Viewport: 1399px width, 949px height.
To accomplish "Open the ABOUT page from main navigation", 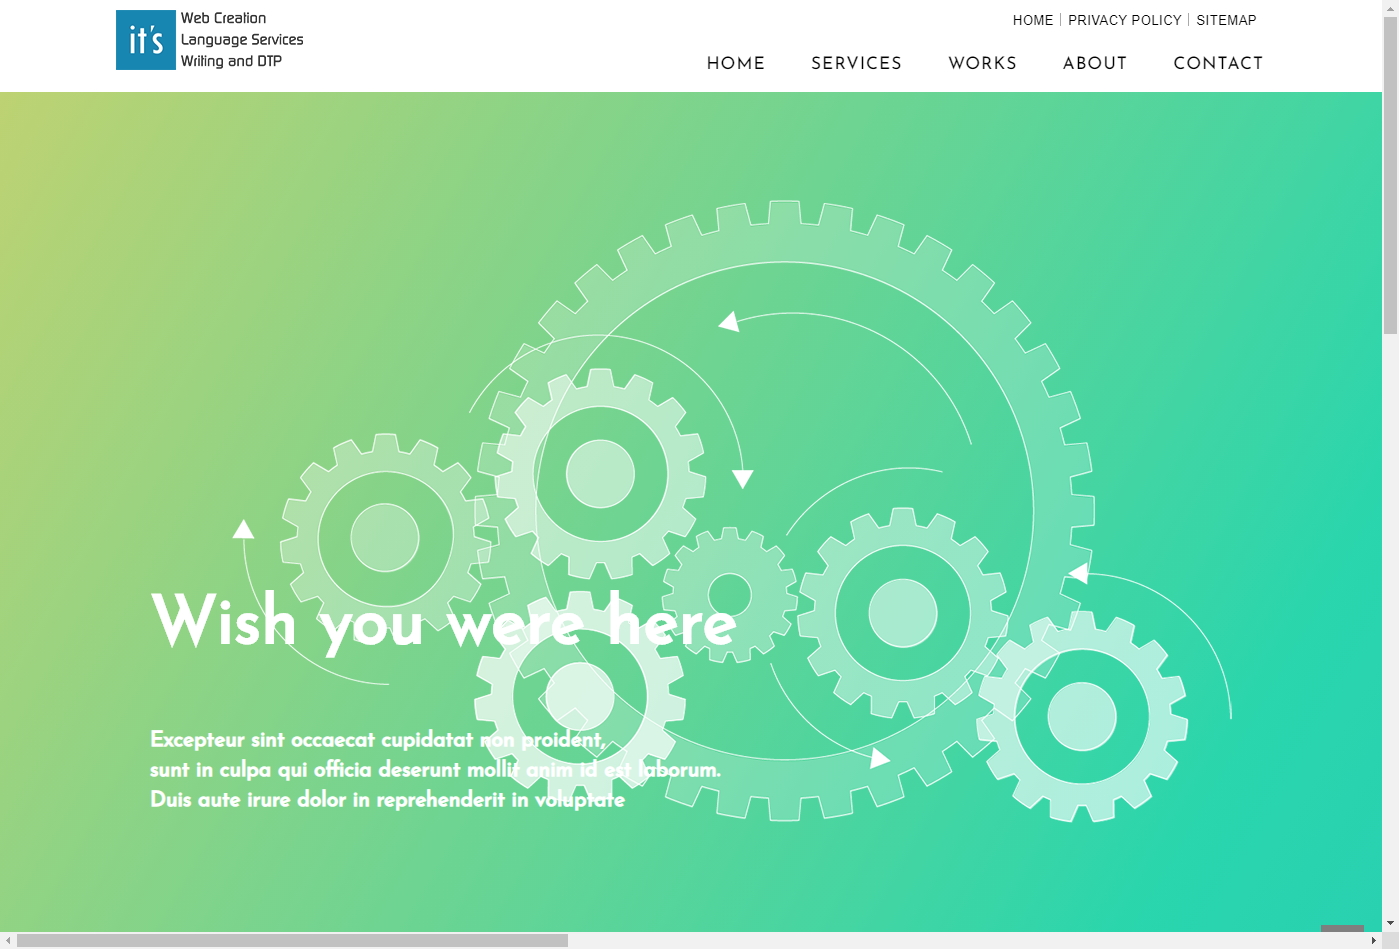I will coord(1094,63).
